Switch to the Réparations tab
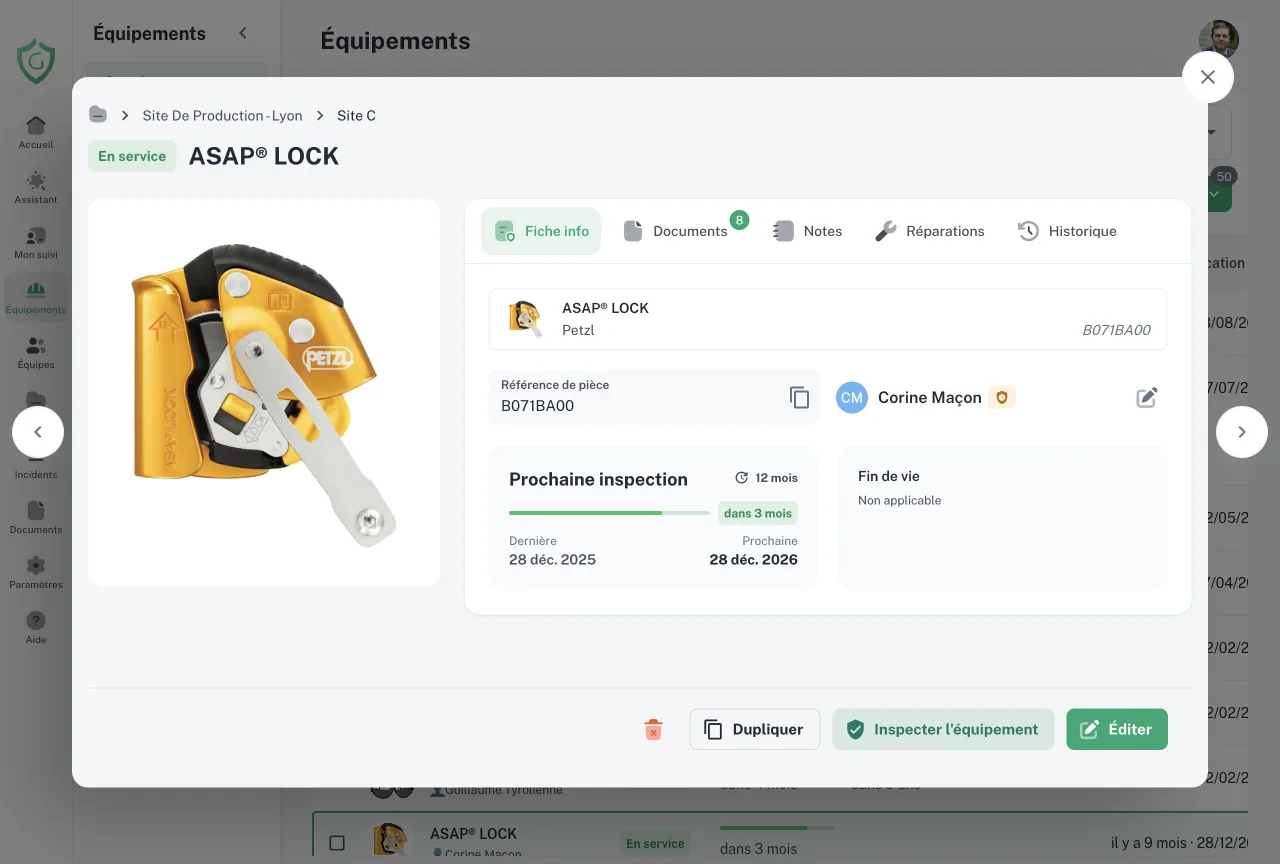Screen dimensions: 1280x864 [930, 231]
